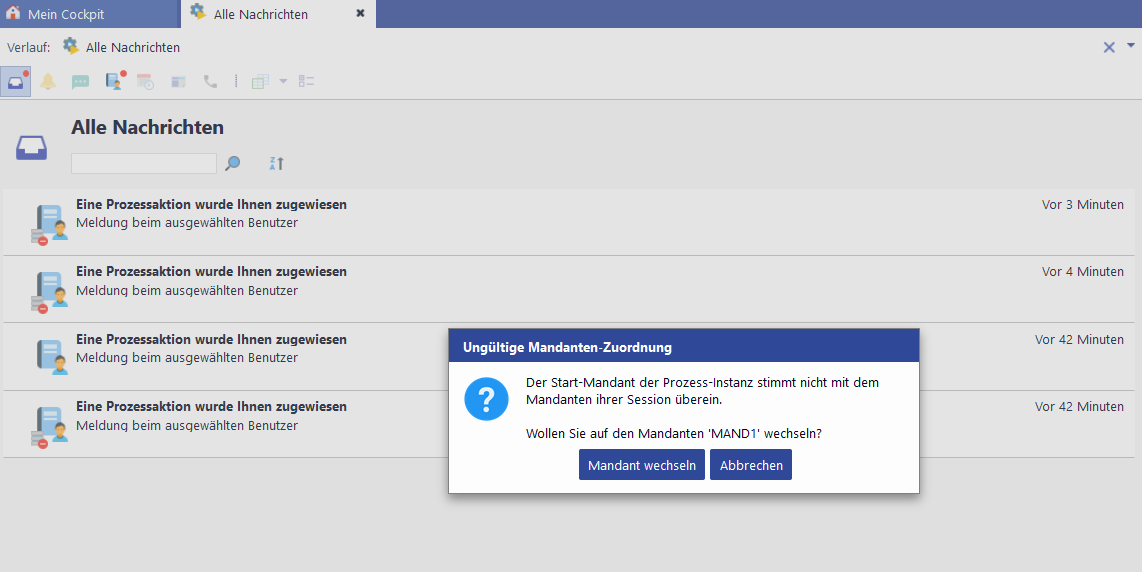Image resolution: width=1142 pixels, height=572 pixels.
Task: Toggle the Z-A sort order icon
Action: pyautogui.click(x=277, y=163)
